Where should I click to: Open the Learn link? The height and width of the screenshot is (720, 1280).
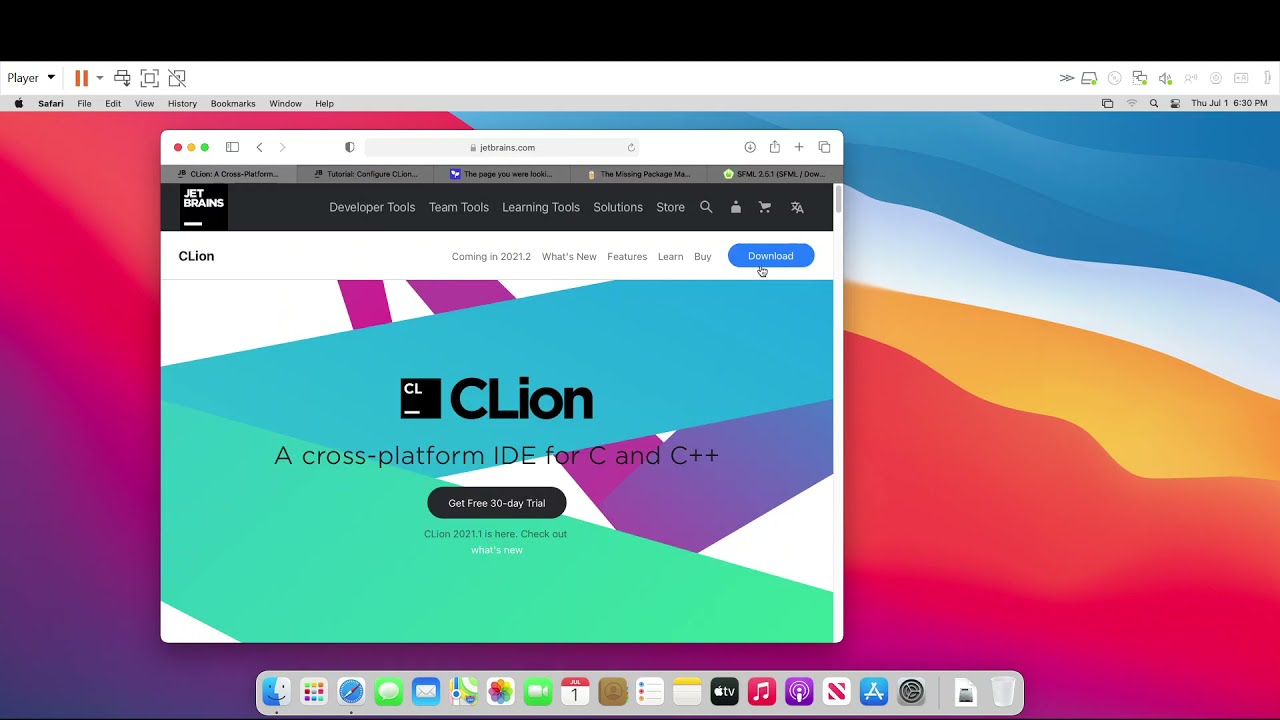click(x=671, y=257)
